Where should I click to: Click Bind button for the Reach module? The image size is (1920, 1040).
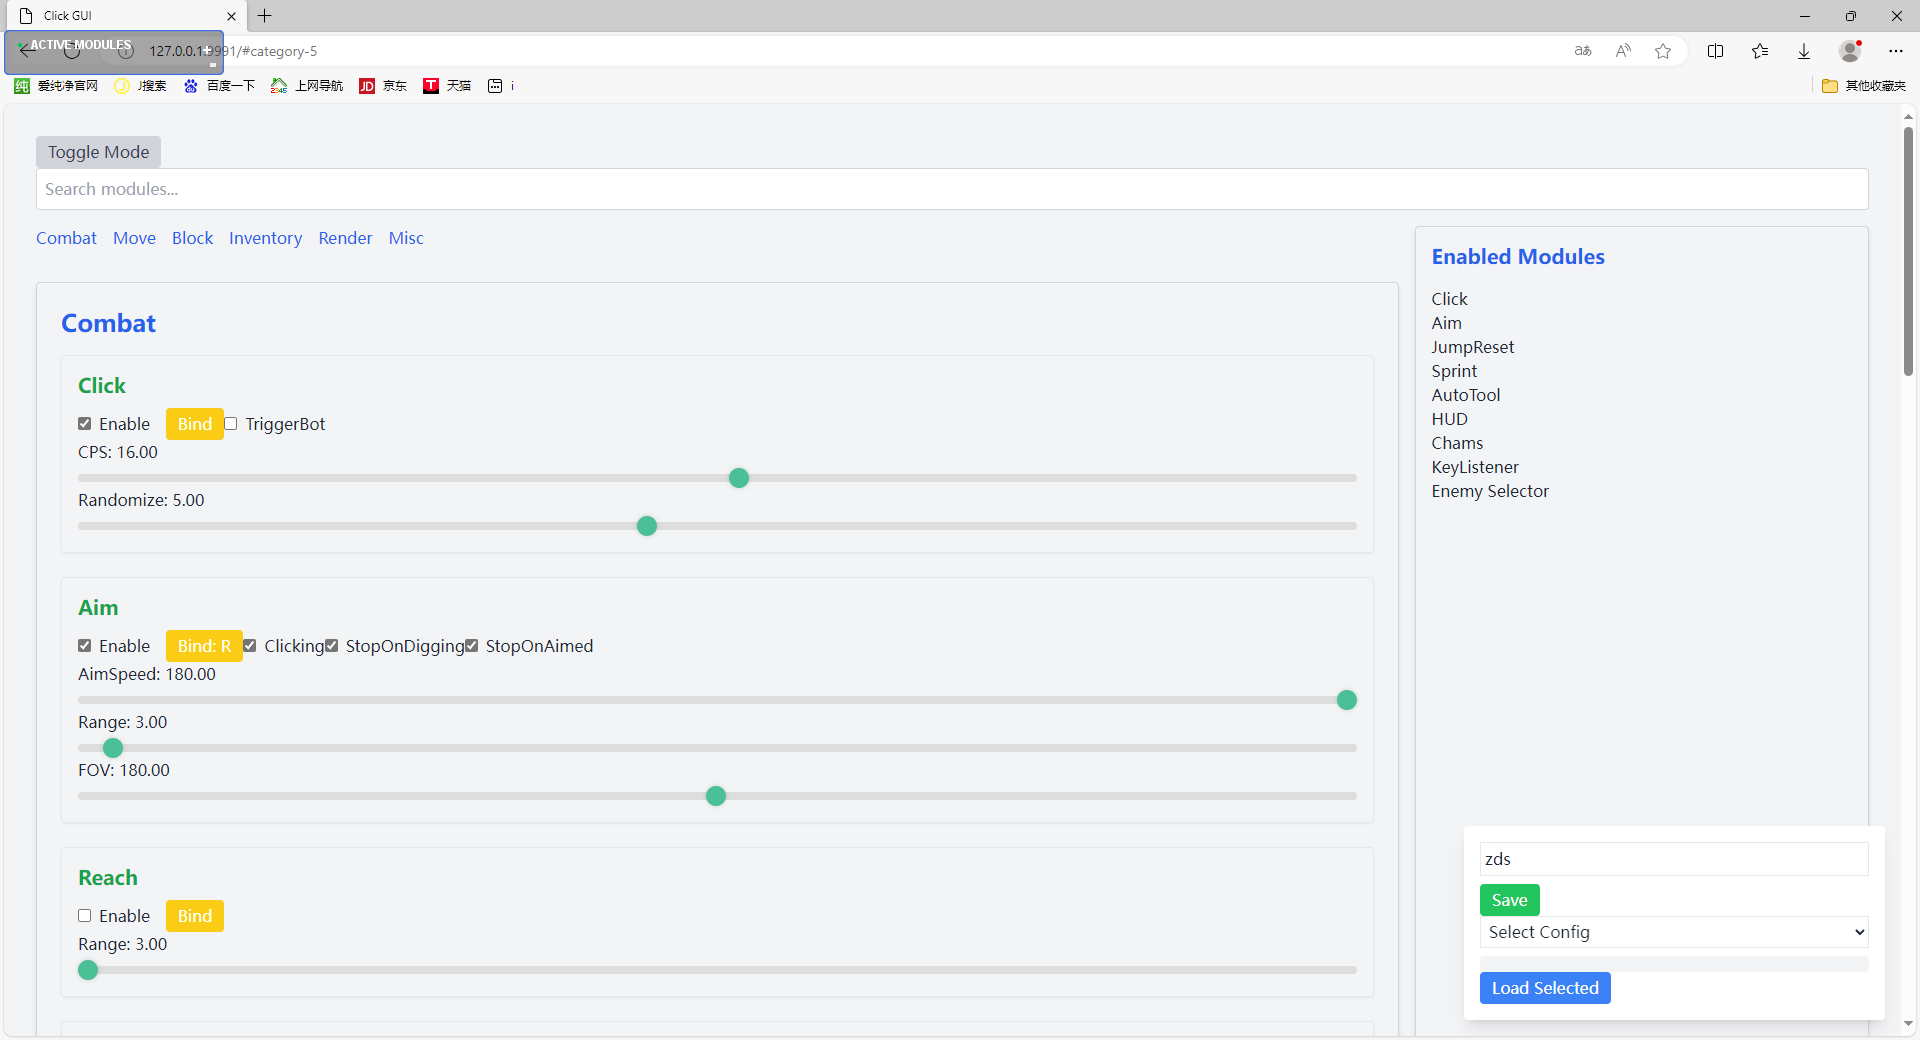coord(195,916)
